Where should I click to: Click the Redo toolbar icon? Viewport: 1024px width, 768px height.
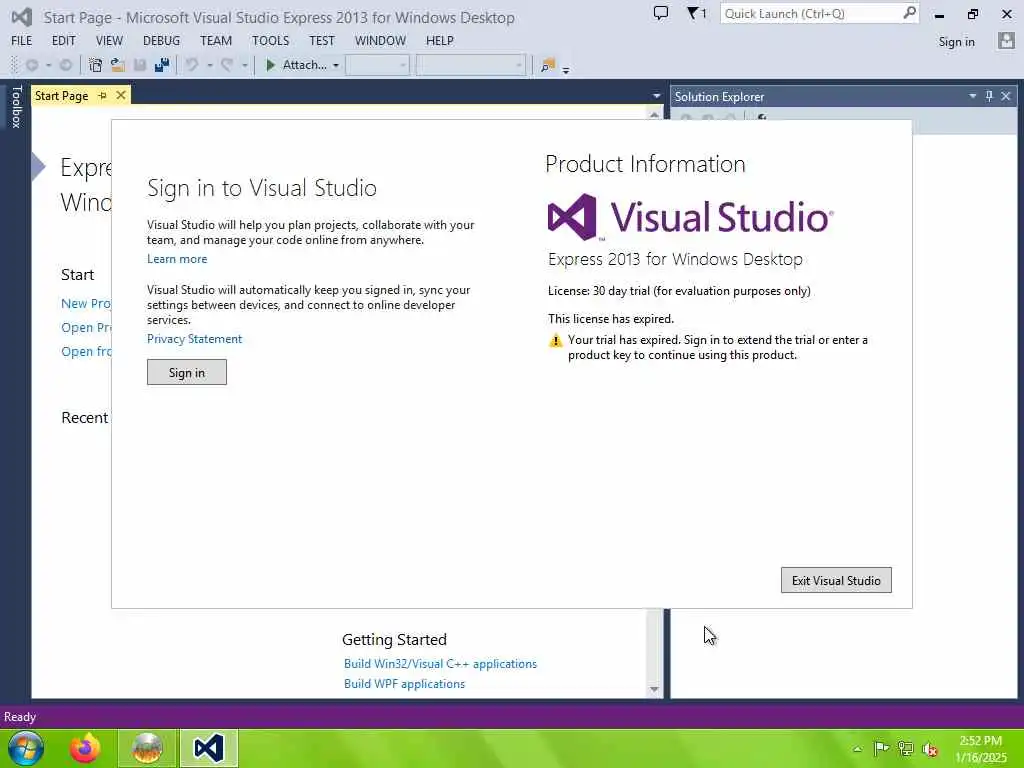pyautogui.click(x=227, y=65)
